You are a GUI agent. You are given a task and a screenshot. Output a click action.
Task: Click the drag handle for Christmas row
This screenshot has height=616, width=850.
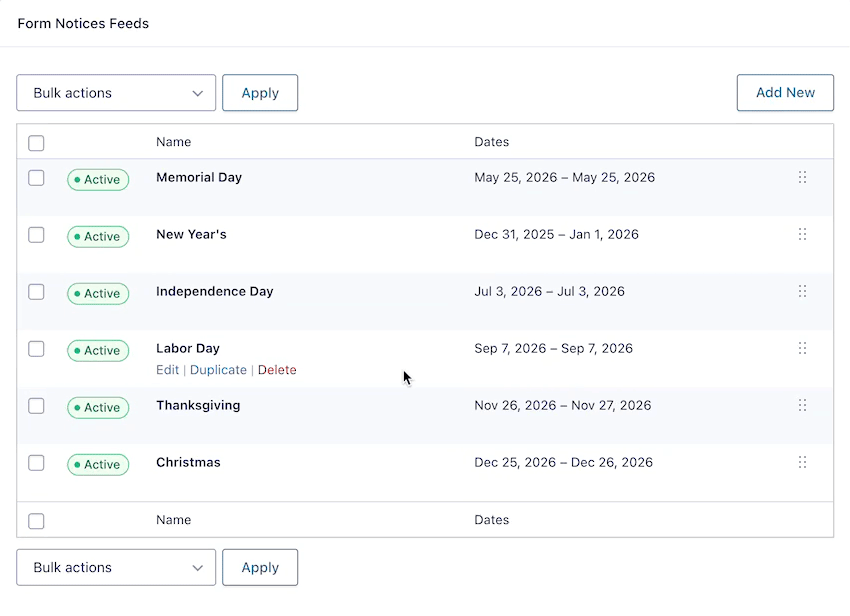coord(802,463)
